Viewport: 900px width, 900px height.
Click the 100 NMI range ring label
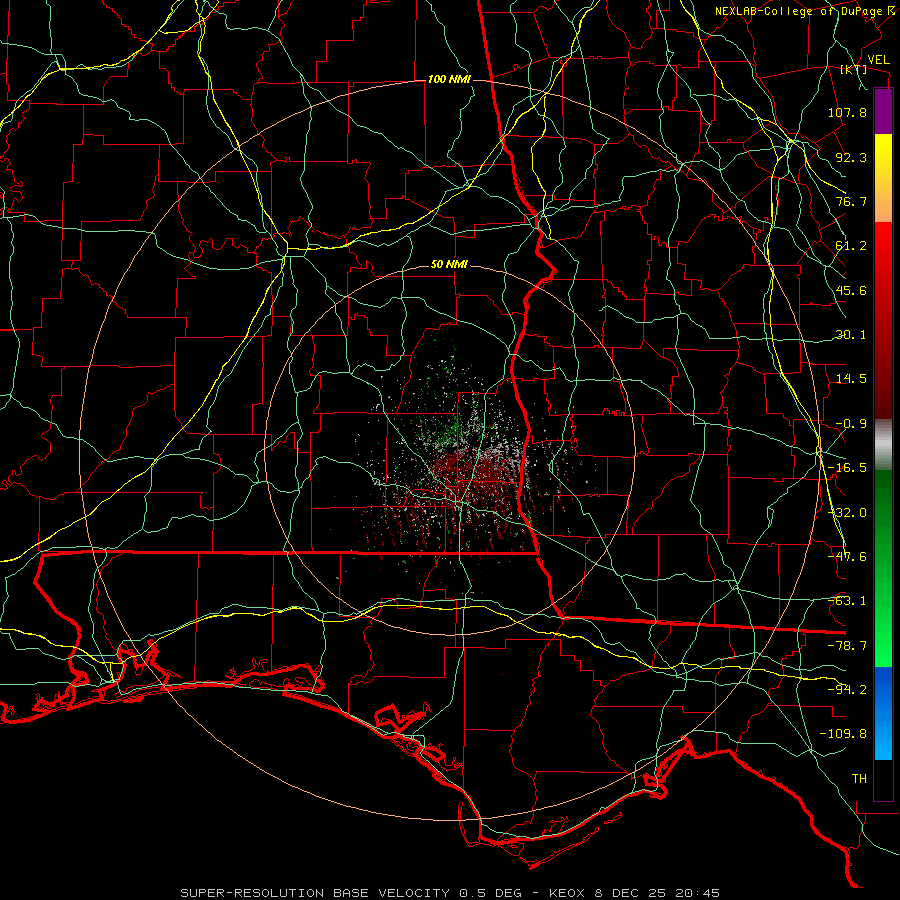[449, 79]
